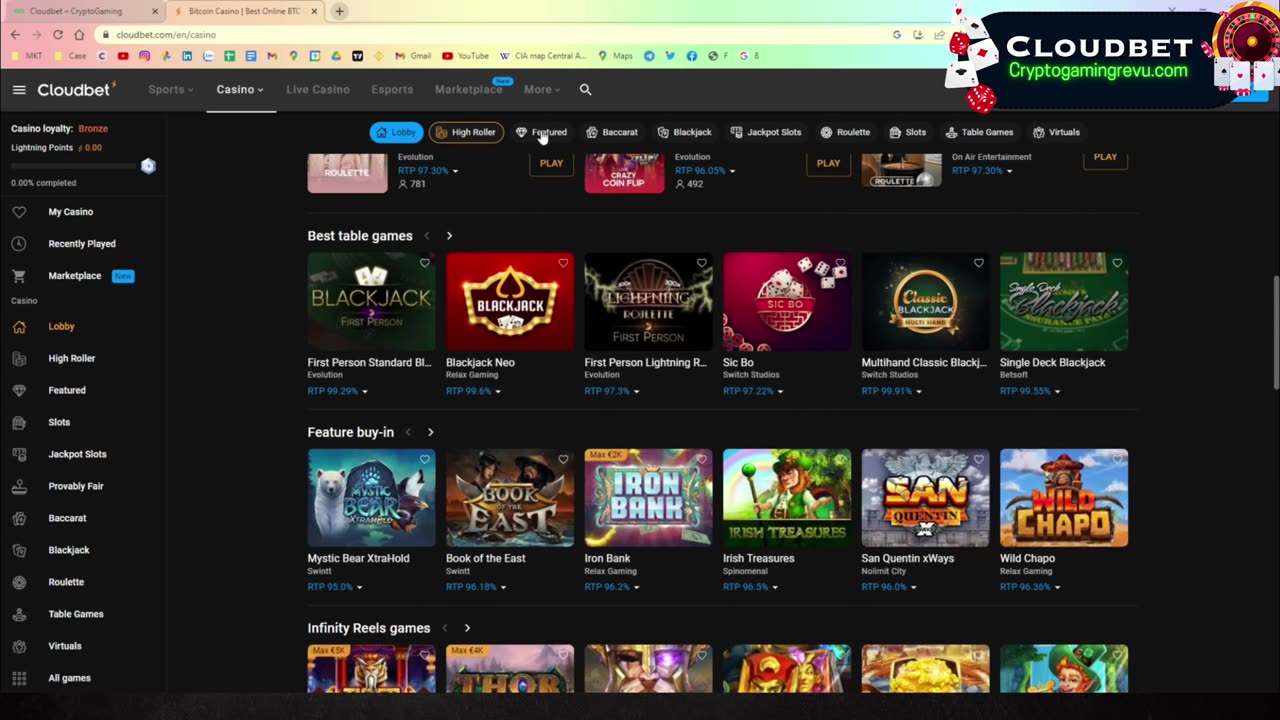Click Featured diamond icon in sidebar

pos(19,391)
